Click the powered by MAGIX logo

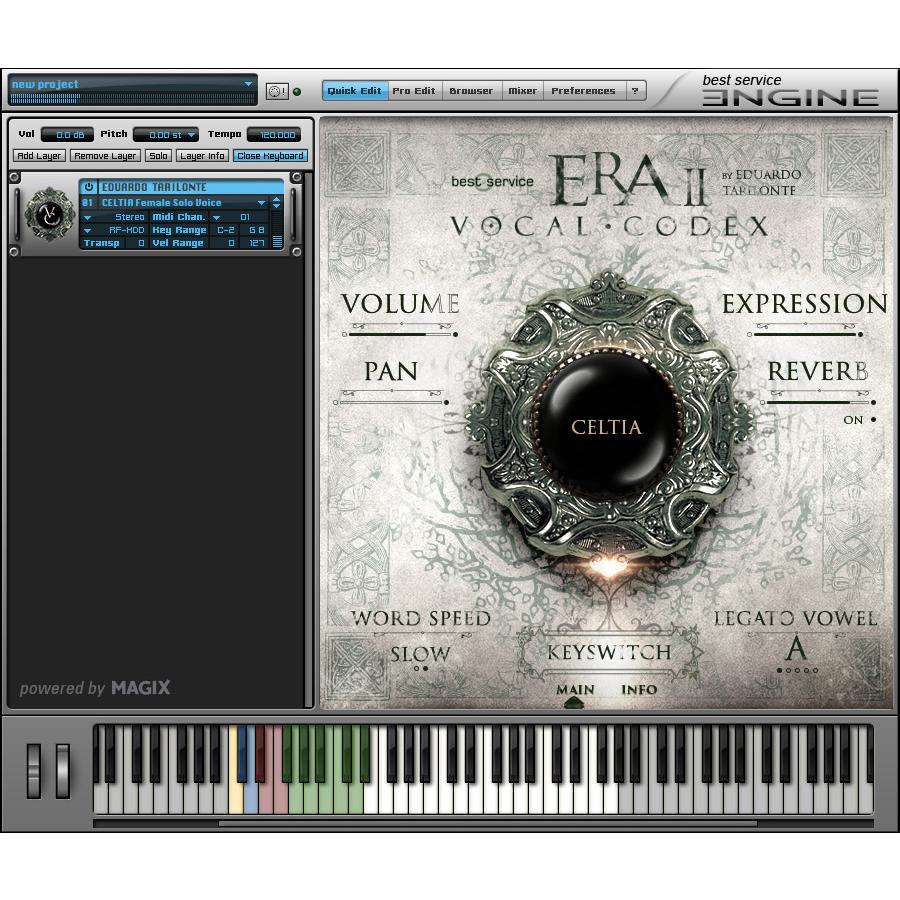pyautogui.click(x=95, y=688)
